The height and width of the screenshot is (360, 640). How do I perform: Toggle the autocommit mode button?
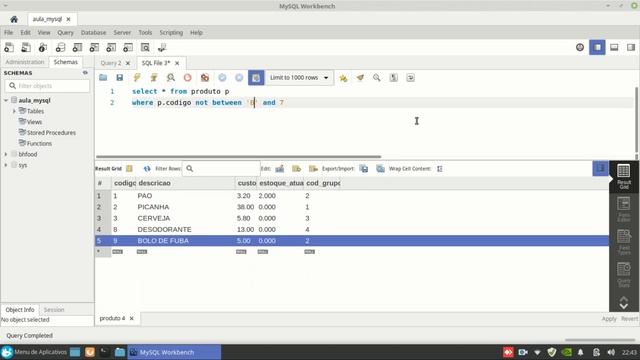click(256, 78)
